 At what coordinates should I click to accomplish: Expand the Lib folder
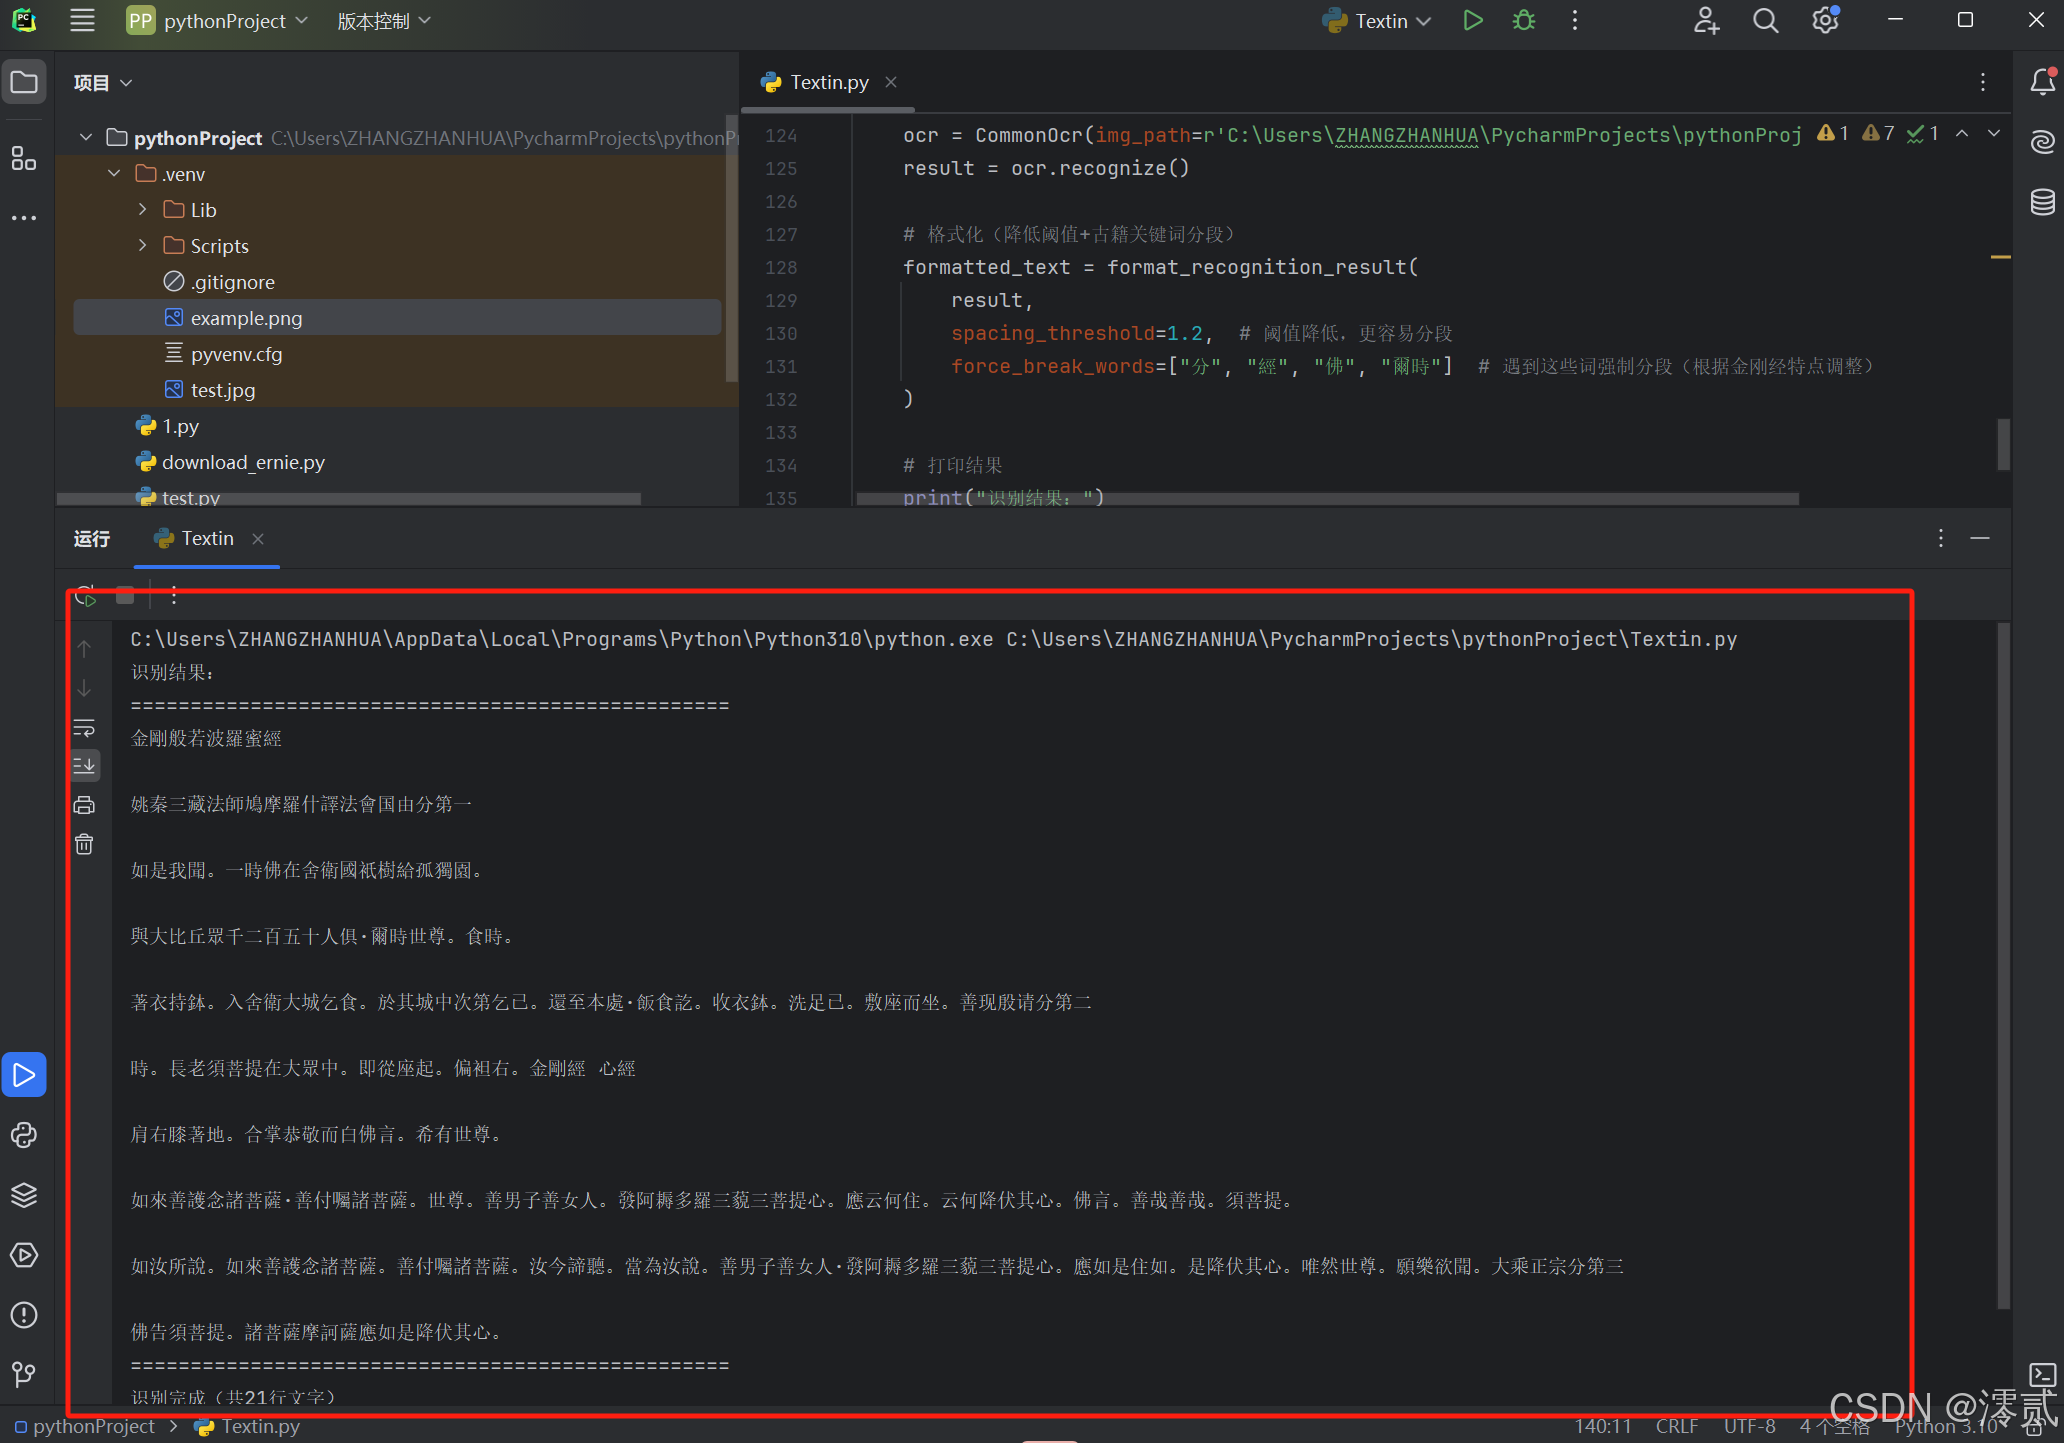pyautogui.click(x=142, y=210)
